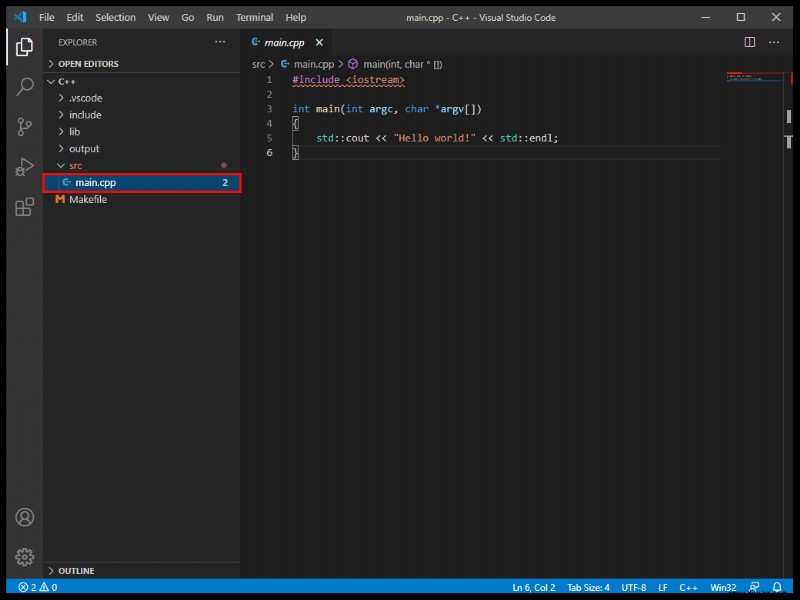Open the Go menu

pos(187,17)
